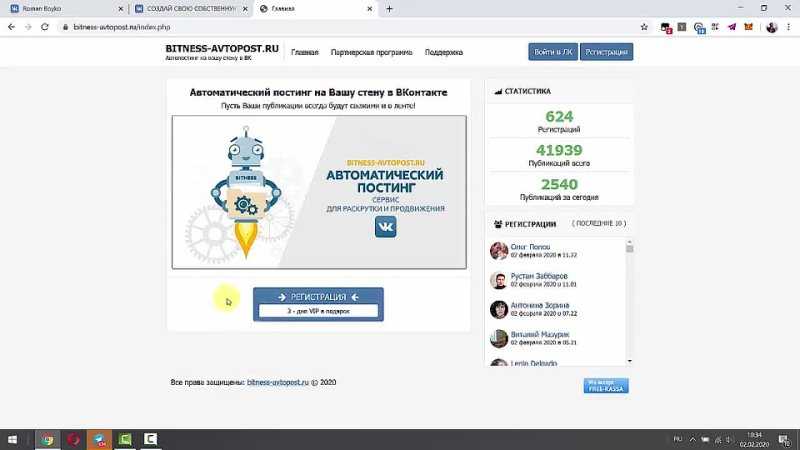Click the top Регистрация button
800x450 pixels.
point(606,52)
